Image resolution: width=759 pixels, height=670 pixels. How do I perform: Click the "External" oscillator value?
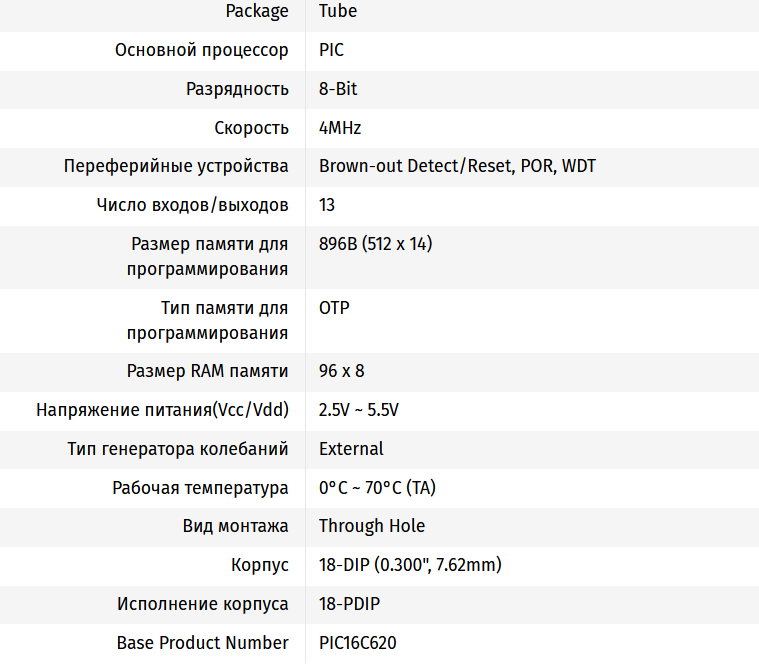tap(351, 449)
